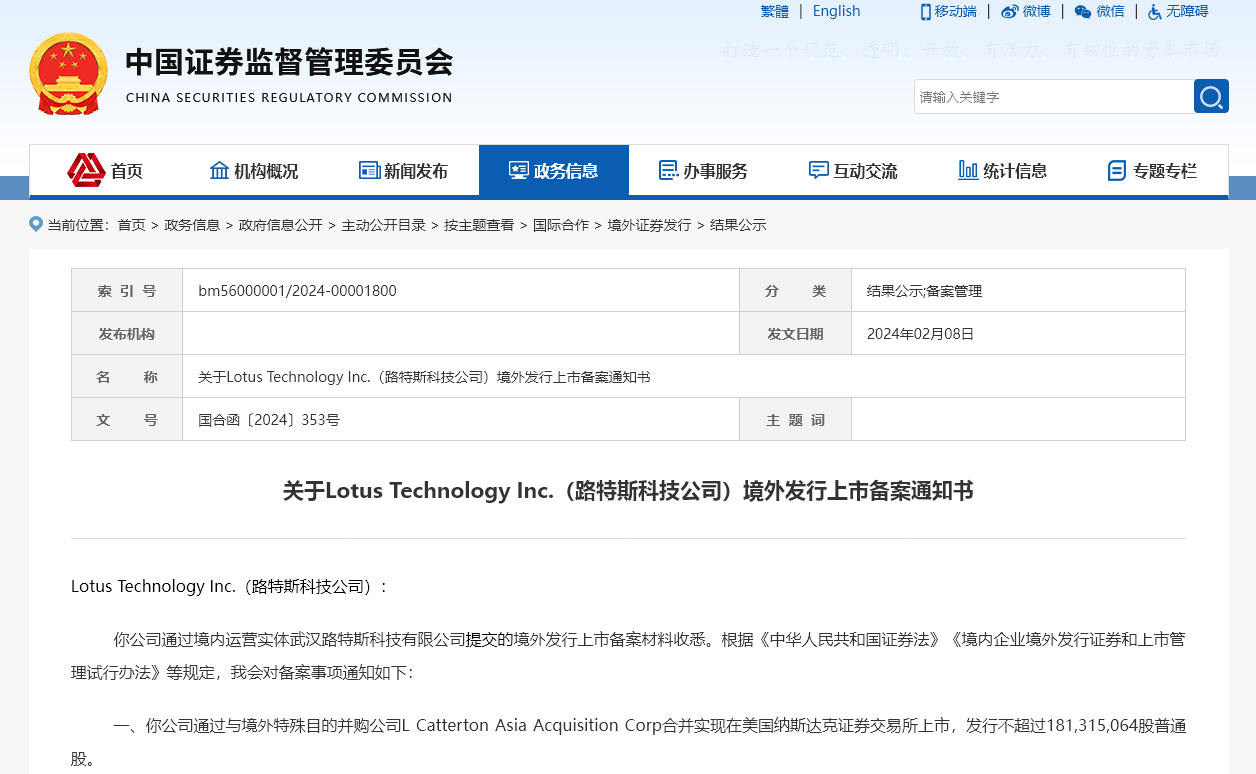Image resolution: width=1256 pixels, height=774 pixels.
Task: Open the 新闻发布 navigation tab
Action: coord(404,170)
